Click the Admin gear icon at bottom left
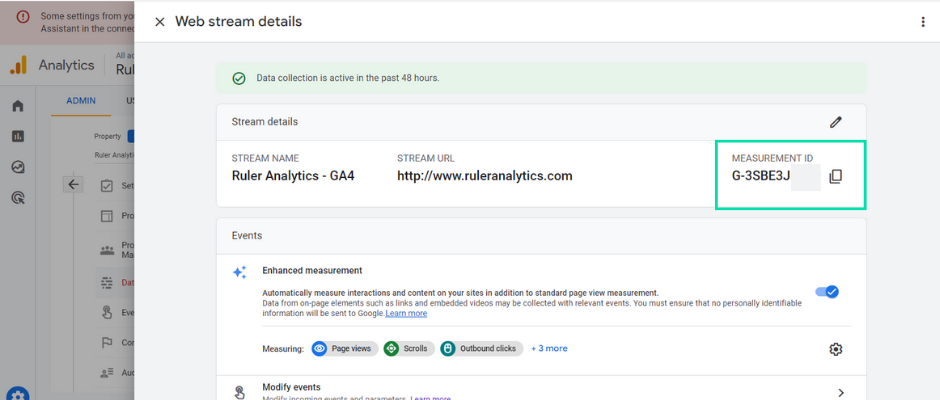The image size is (940, 400). coord(18,395)
